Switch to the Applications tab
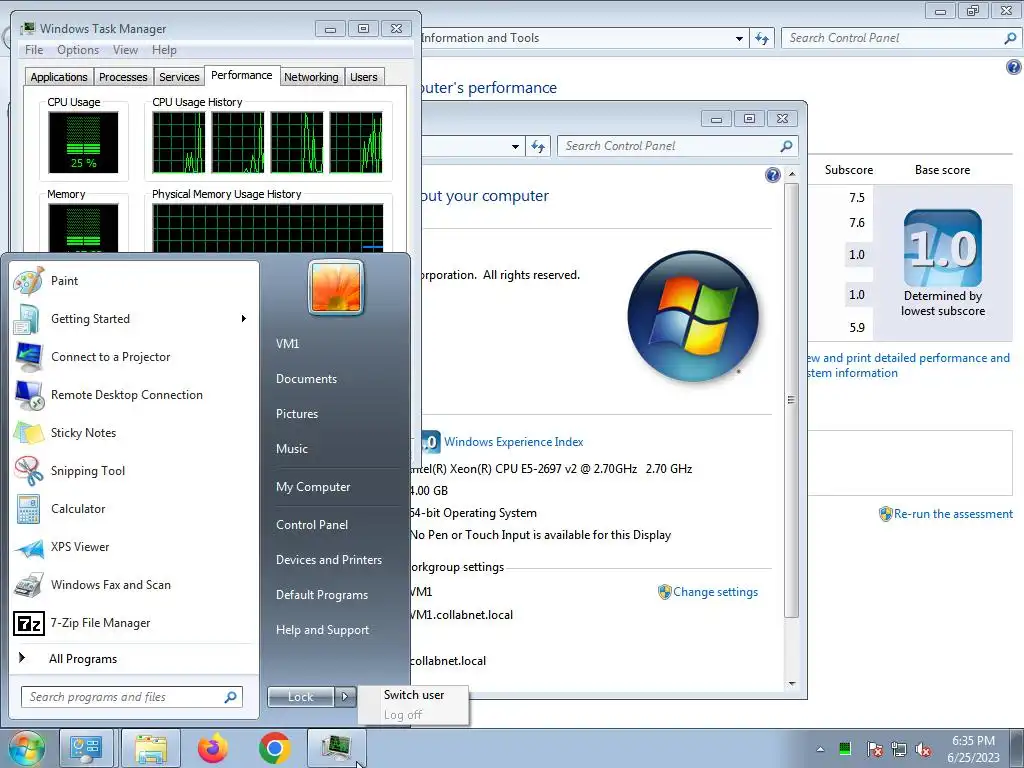 [59, 77]
